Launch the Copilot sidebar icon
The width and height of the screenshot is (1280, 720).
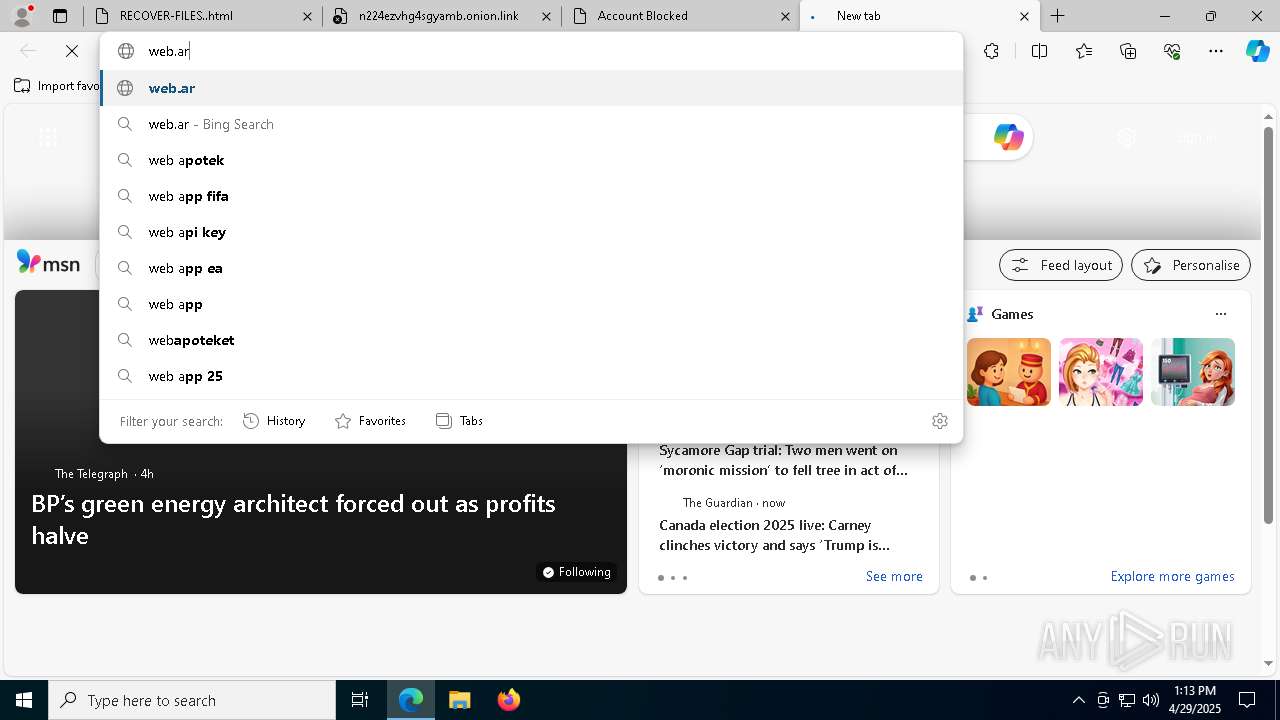1258,51
